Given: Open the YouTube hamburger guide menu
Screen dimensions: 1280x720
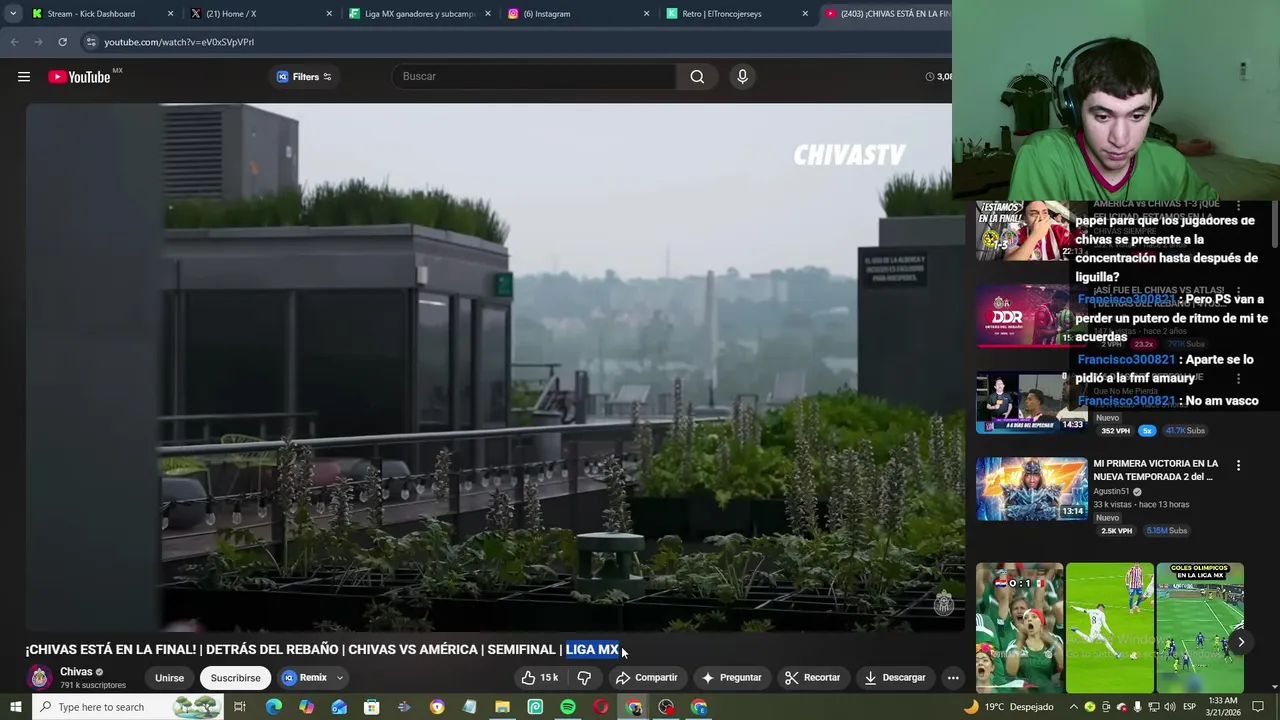Looking at the screenshot, I should pos(24,77).
